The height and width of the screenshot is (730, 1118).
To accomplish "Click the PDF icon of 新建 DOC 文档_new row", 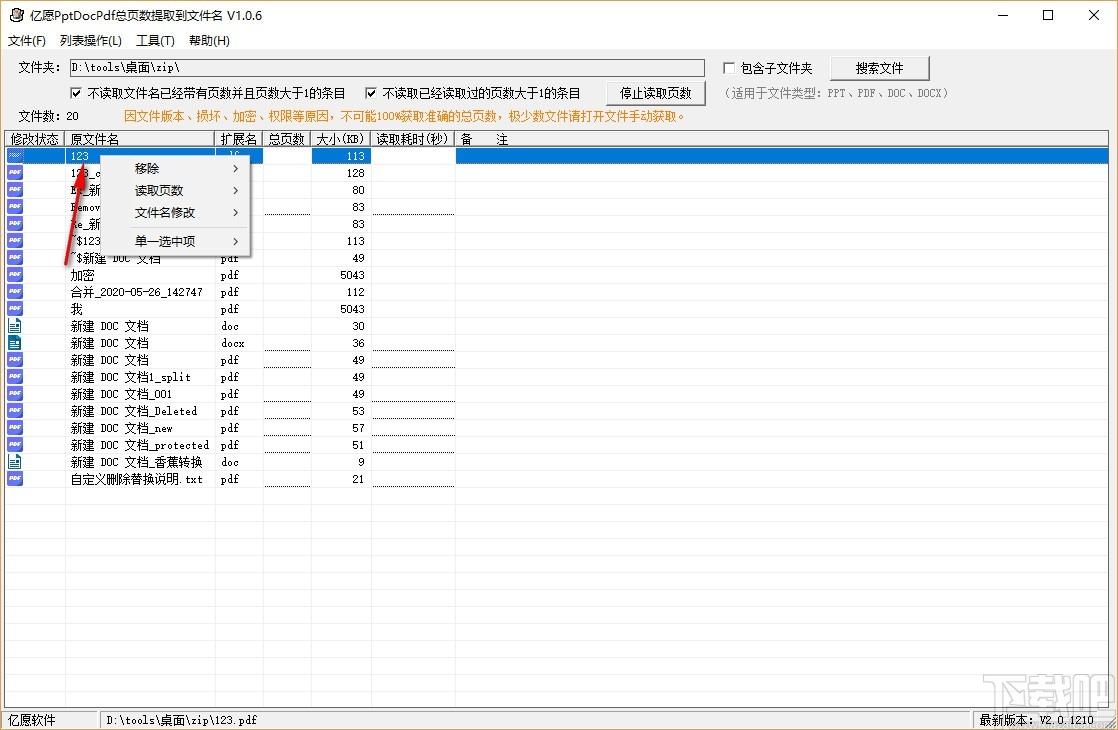I will point(15,428).
